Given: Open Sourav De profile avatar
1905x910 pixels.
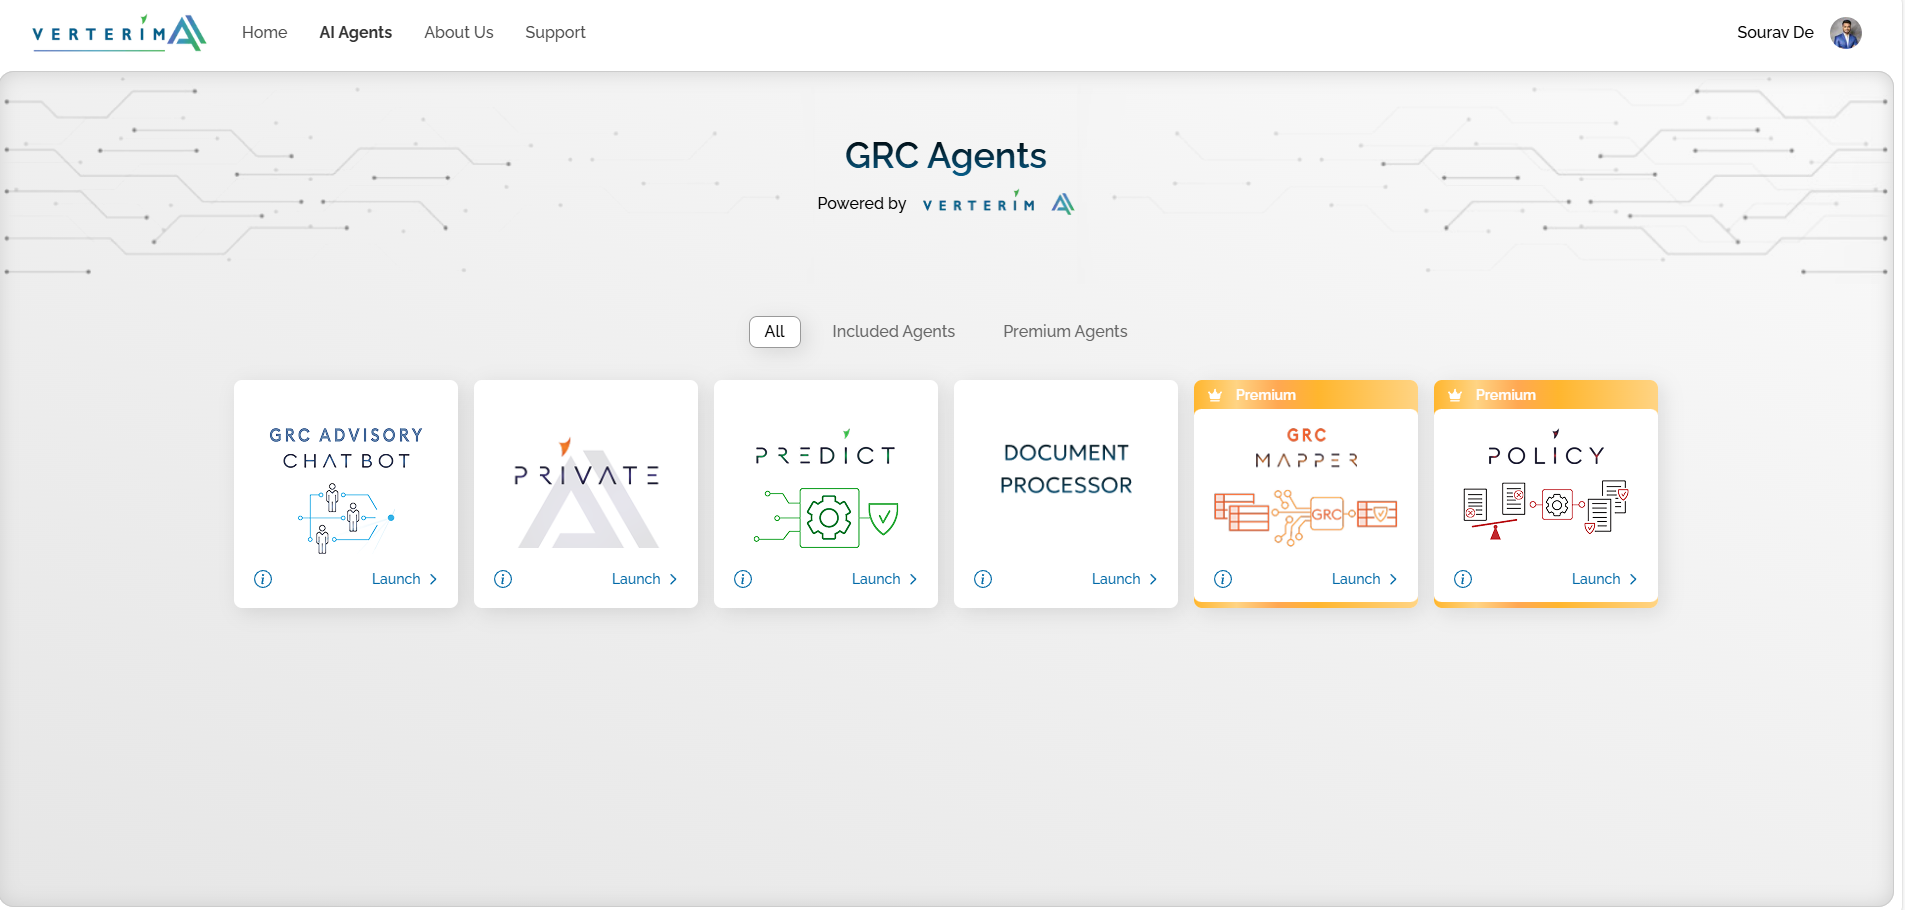Looking at the screenshot, I should tap(1845, 33).
